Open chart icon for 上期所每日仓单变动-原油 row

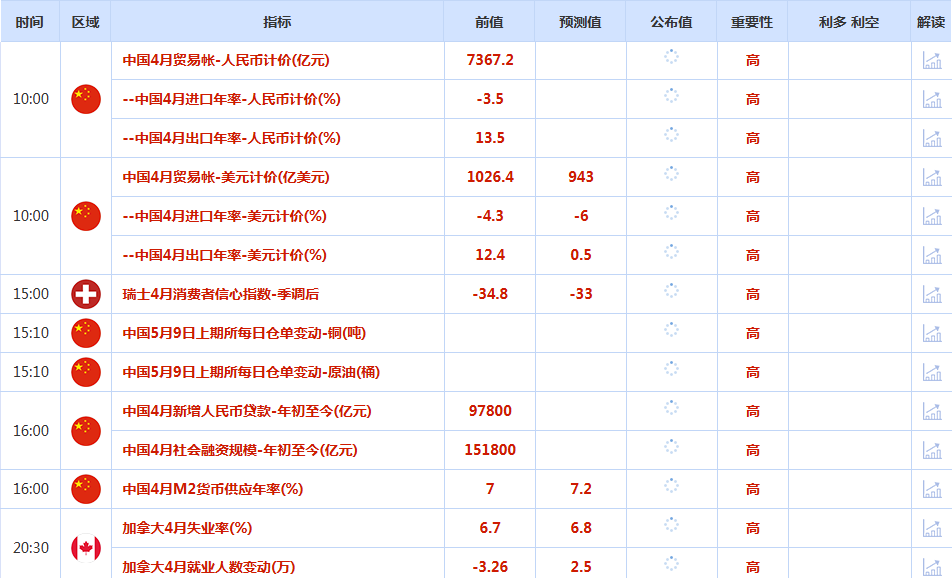pos(931,372)
